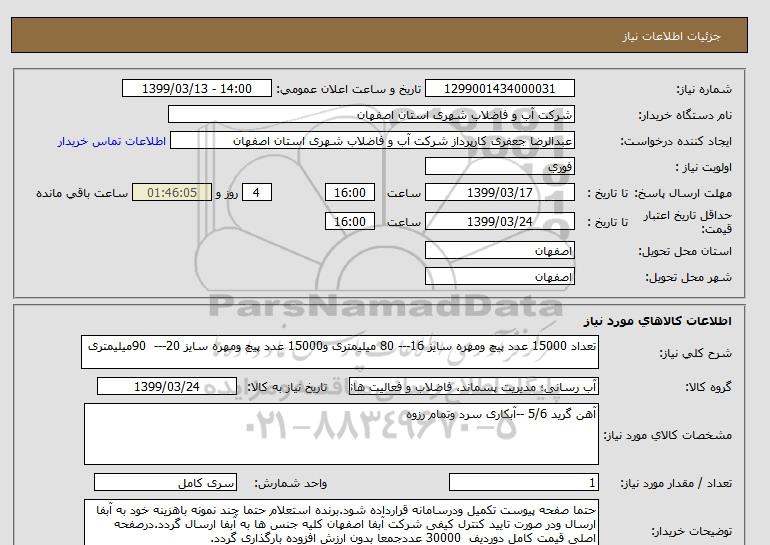Click the response deadline time 16:00 field
Image resolution: width=770 pixels, height=545 pixels.
pyautogui.click(x=350, y=192)
